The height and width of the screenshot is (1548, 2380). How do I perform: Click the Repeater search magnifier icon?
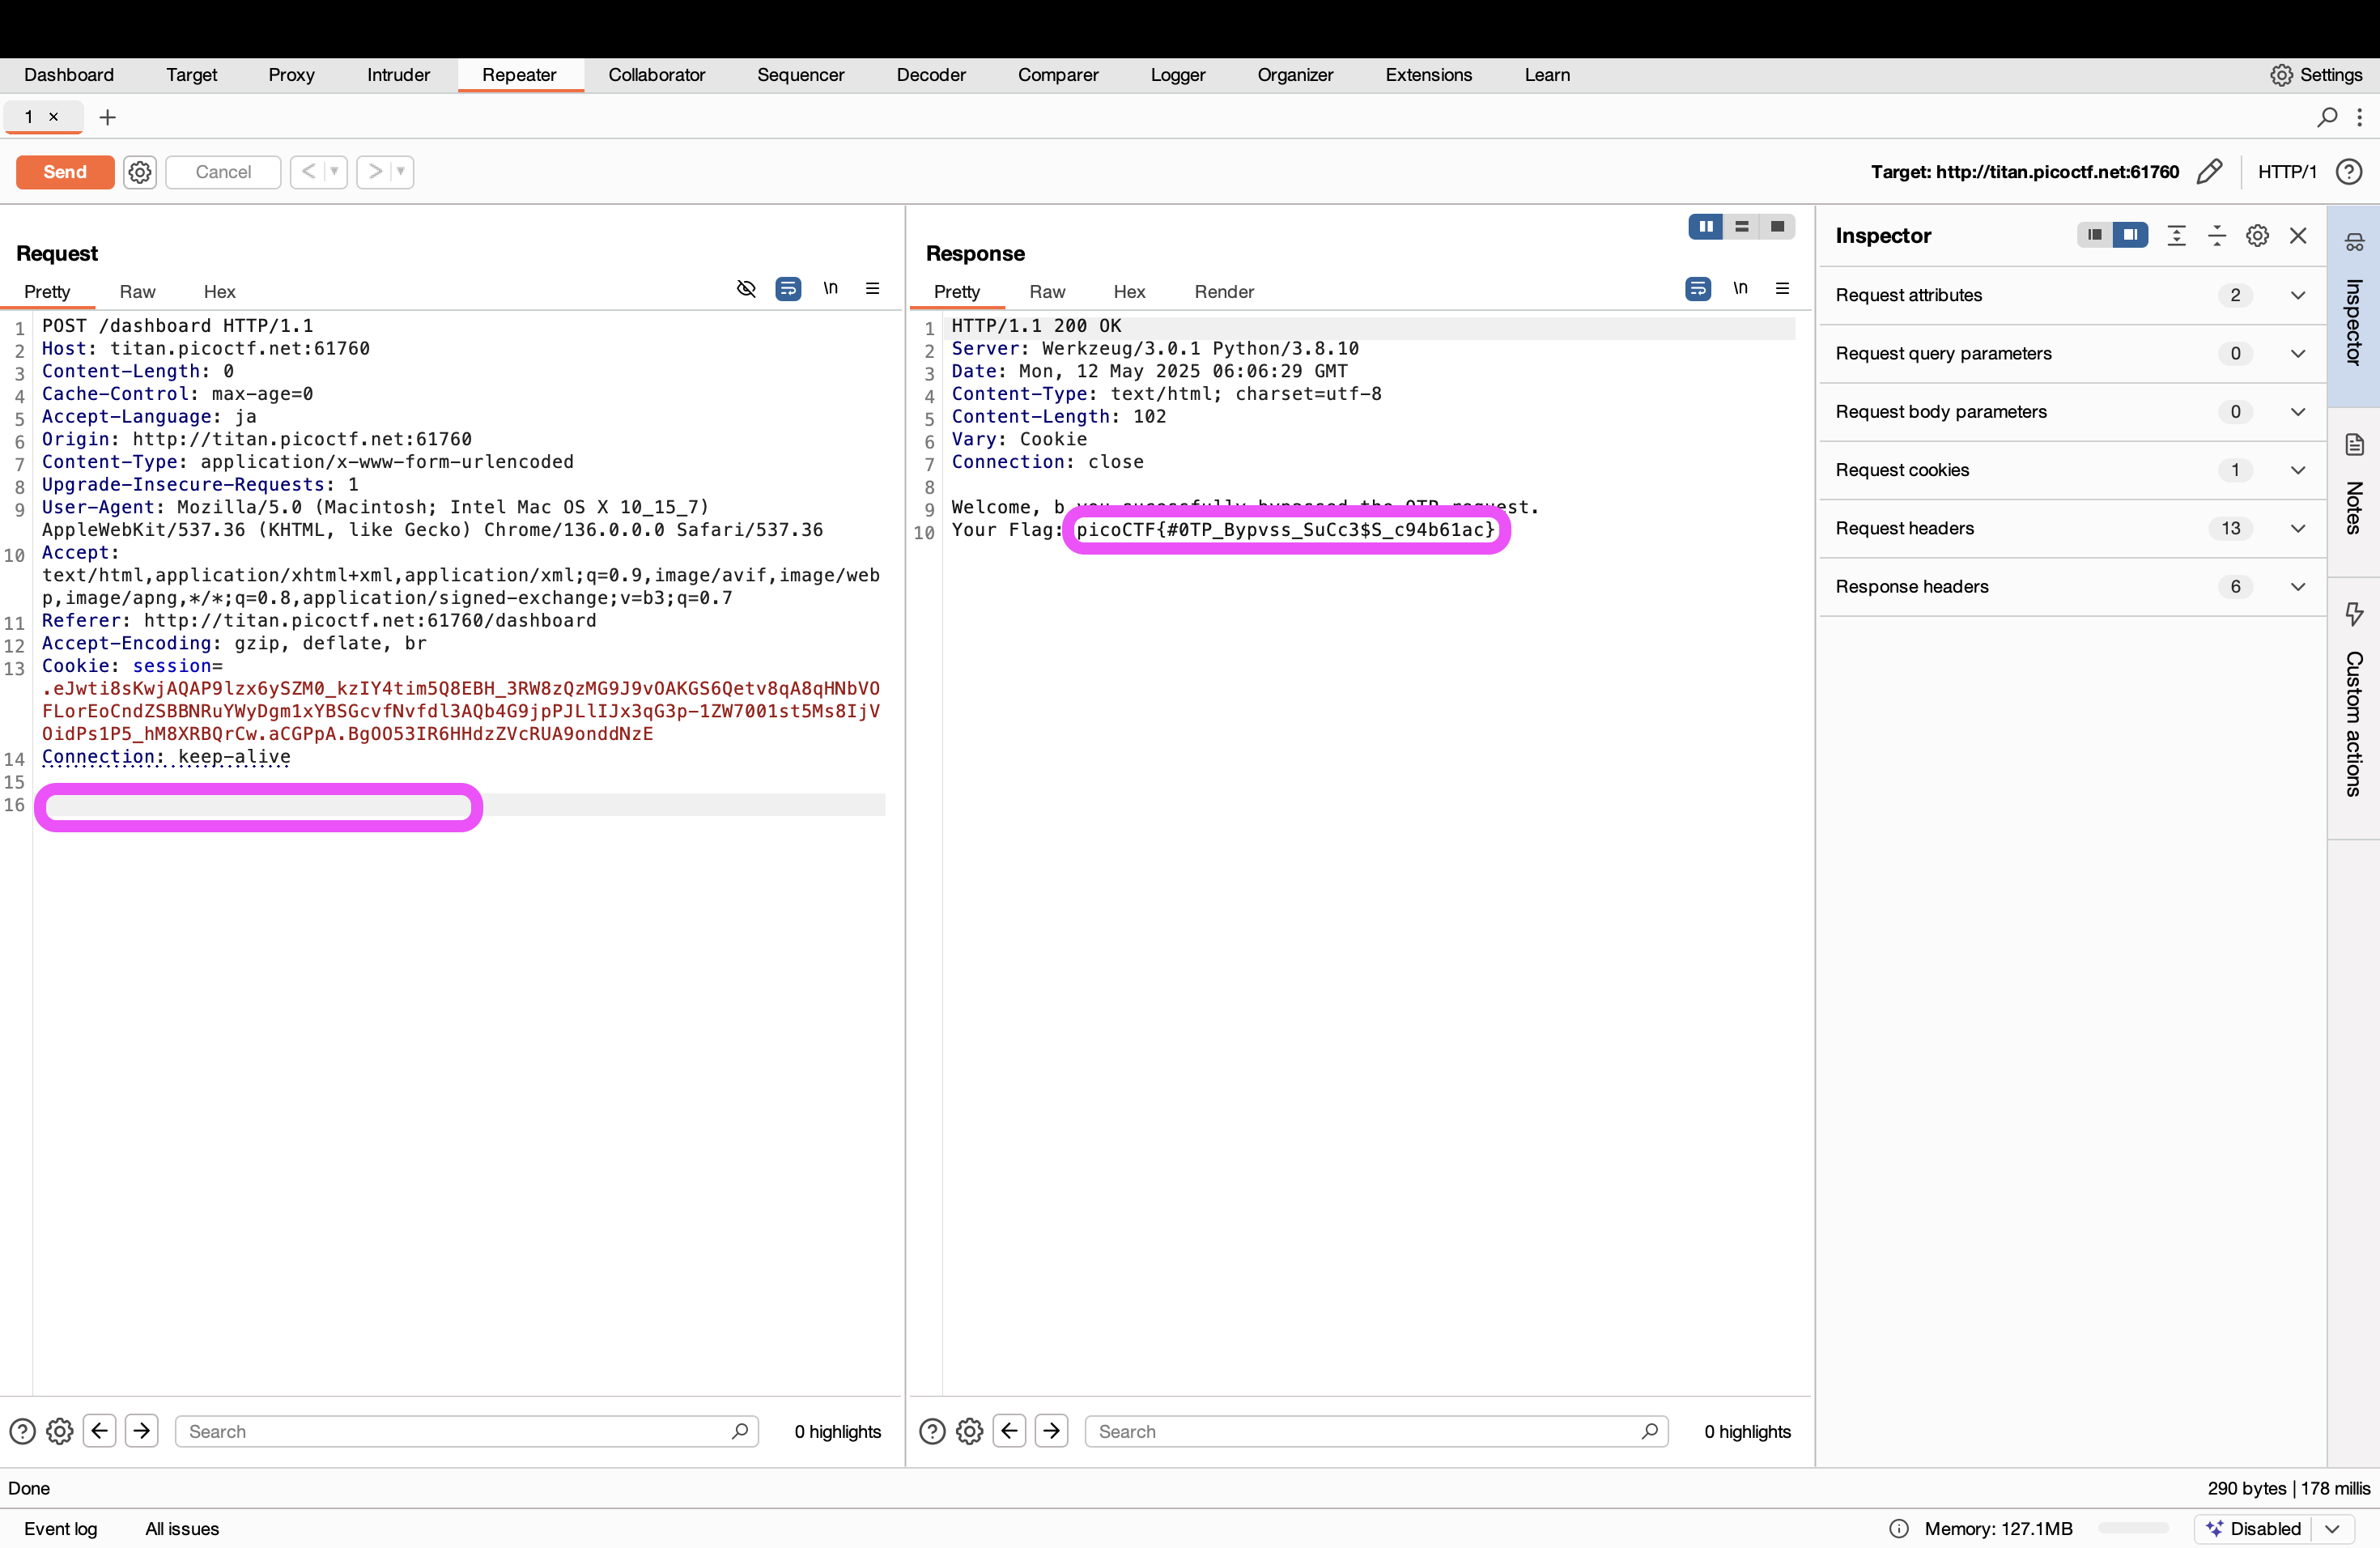(x=2327, y=117)
